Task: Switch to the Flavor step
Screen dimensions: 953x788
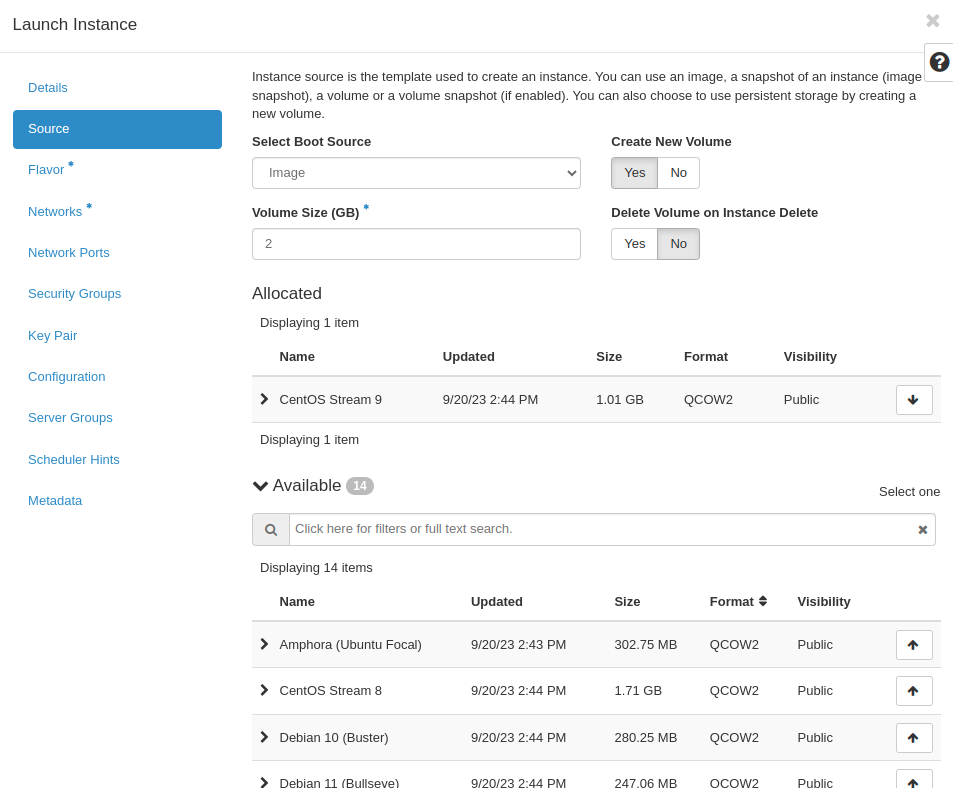Action: 44,169
